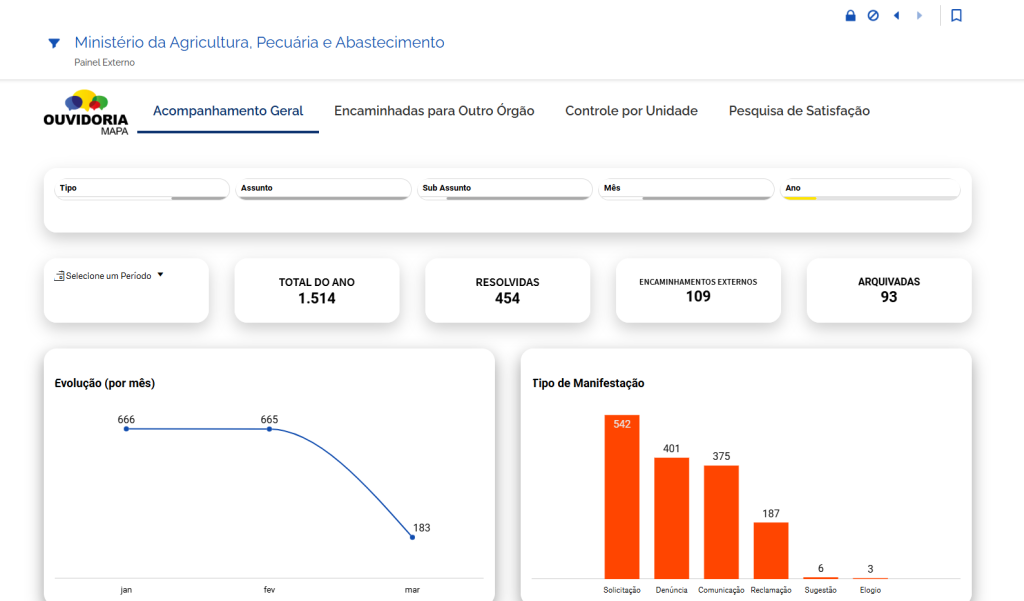Click the list icon beside Selecione um Período
1024x601 pixels.
click(x=60, y=275)
